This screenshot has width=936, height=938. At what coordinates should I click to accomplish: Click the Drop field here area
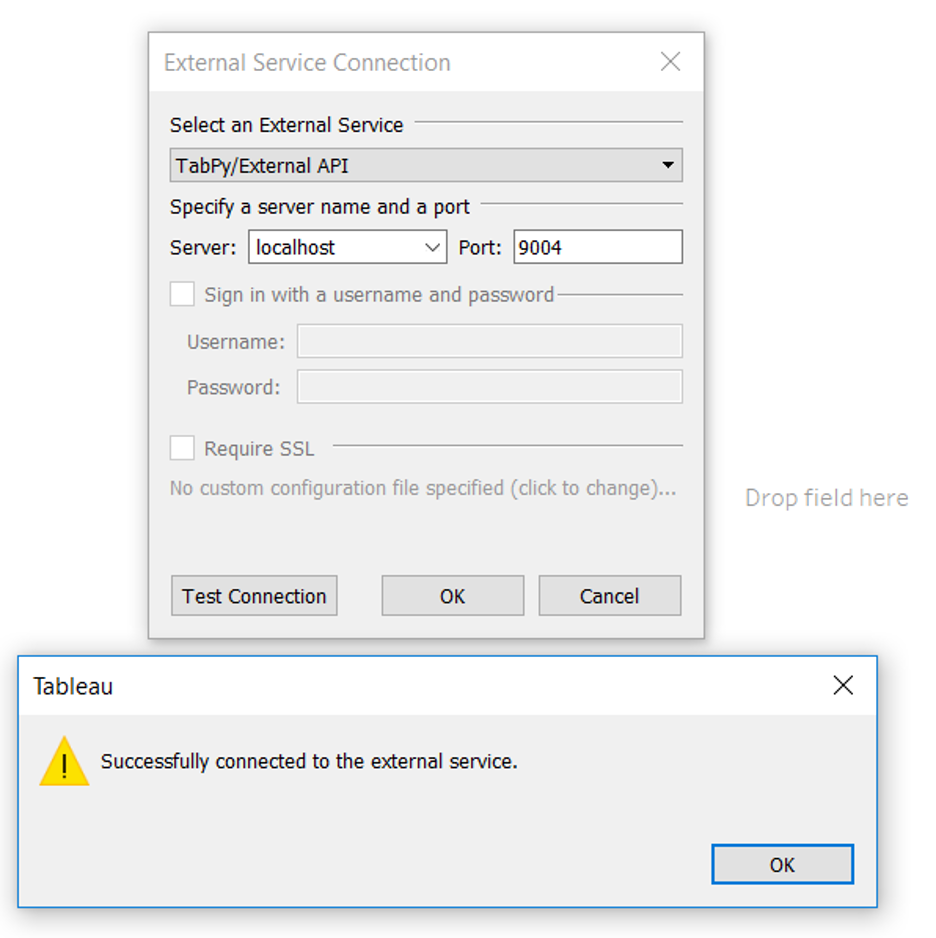point(826,497)
